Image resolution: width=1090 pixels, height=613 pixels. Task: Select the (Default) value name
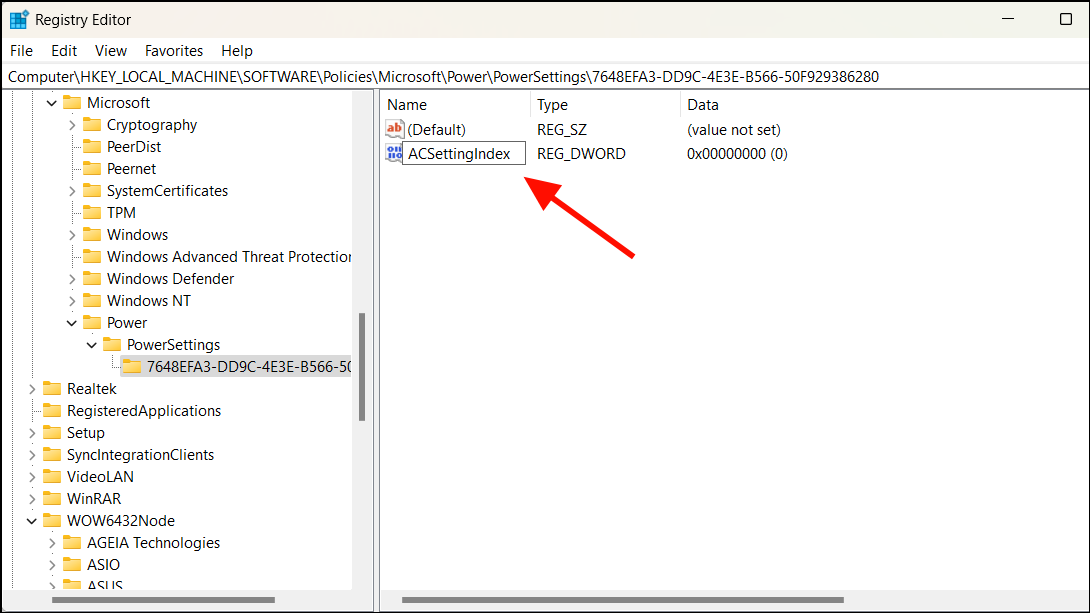(437, 130)
